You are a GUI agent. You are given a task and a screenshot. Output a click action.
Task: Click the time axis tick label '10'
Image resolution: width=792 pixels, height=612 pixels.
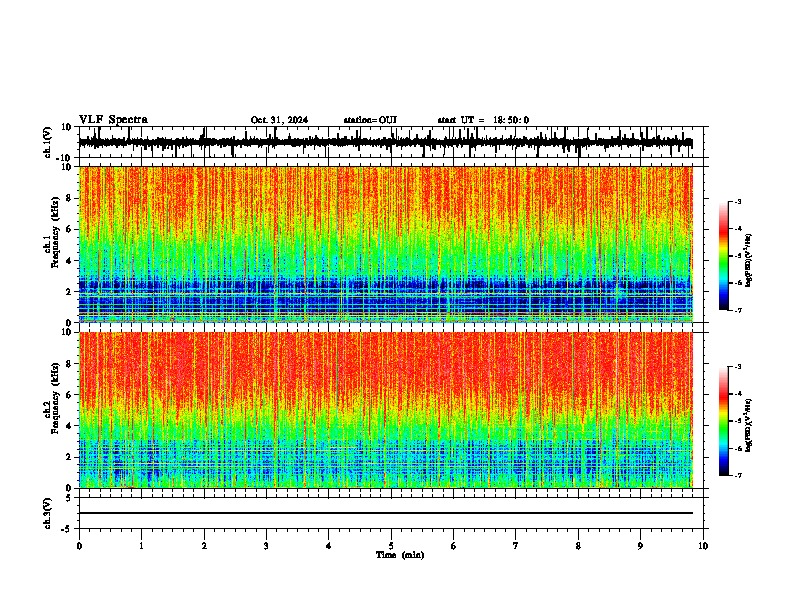pyautogui.click(x=703, y=546)
